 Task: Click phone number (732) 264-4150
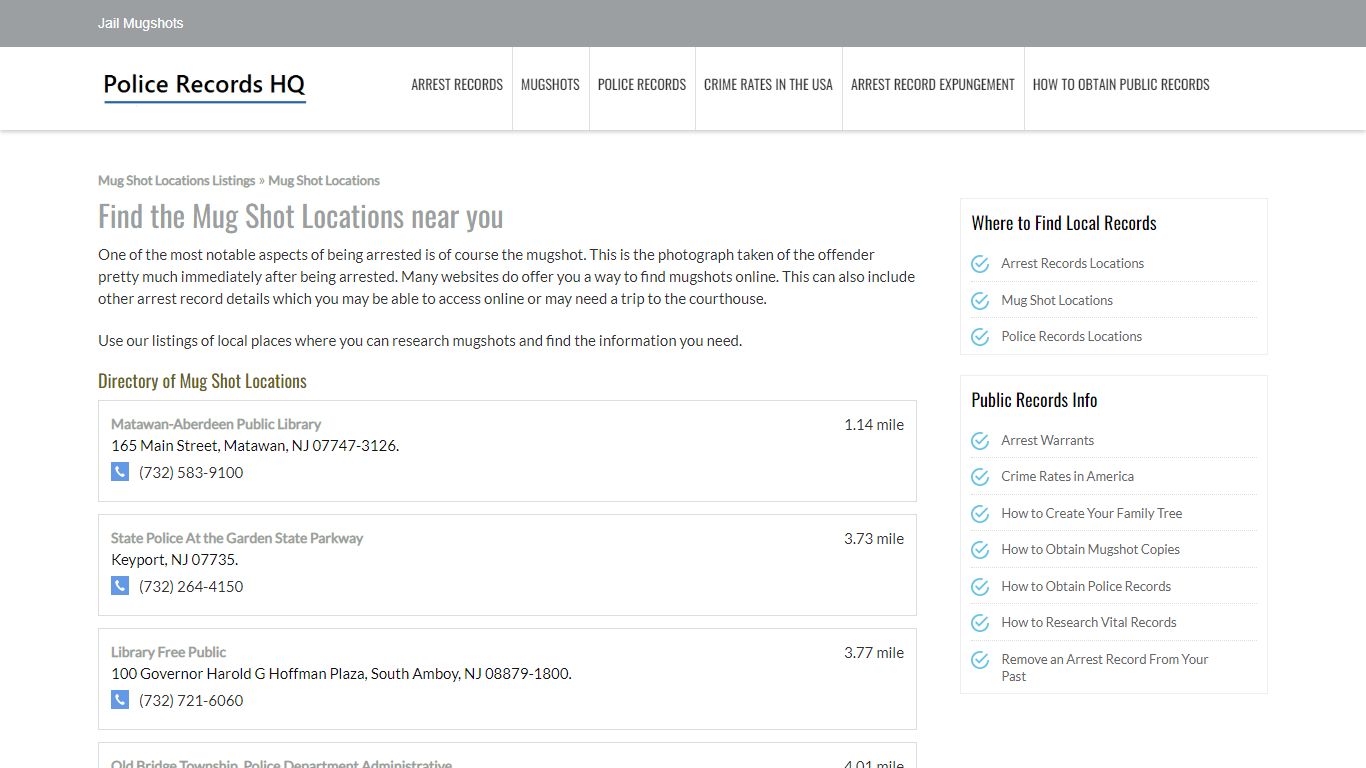click(x=191, y=586)
